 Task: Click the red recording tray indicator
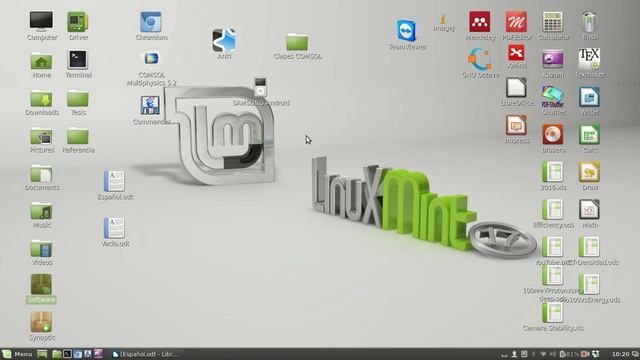pos(585,354)
